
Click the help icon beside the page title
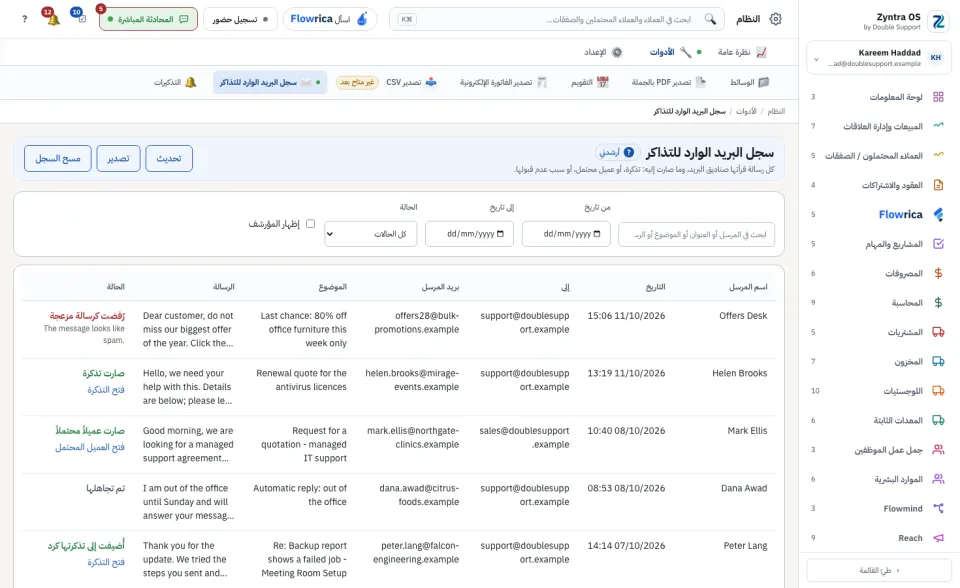click(628, 153)
